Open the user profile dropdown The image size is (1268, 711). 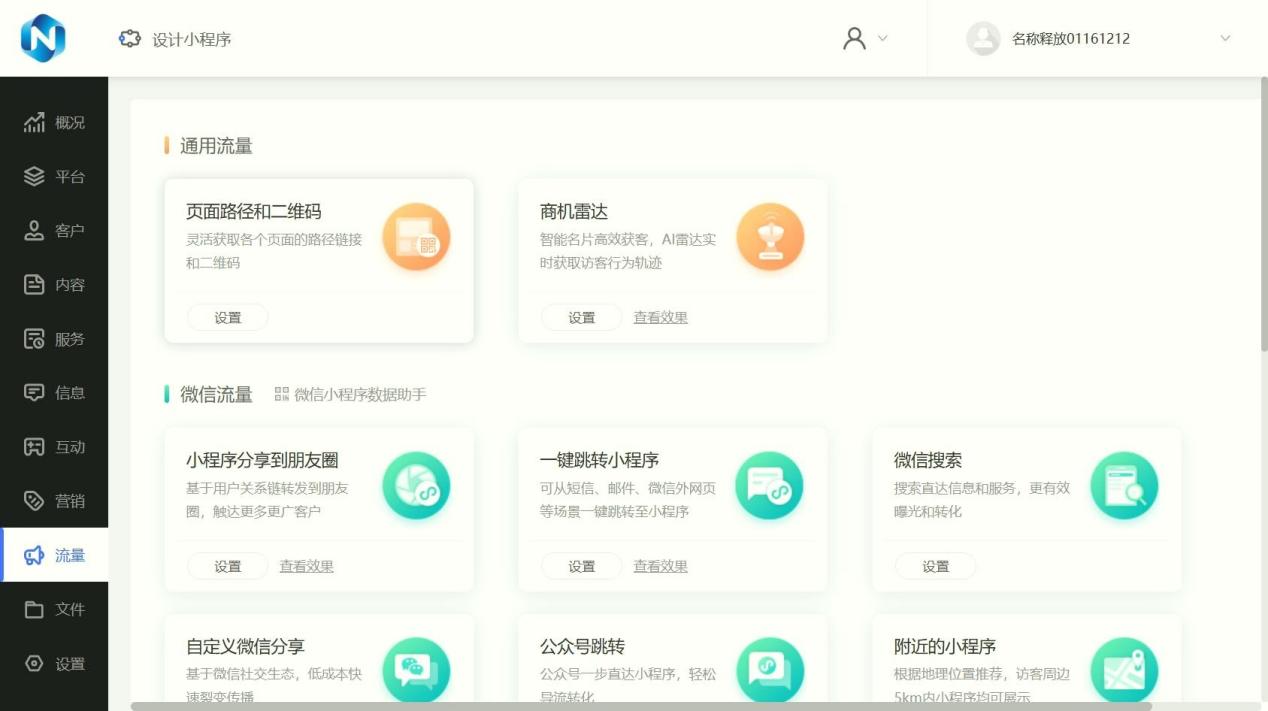click(865, 38)
